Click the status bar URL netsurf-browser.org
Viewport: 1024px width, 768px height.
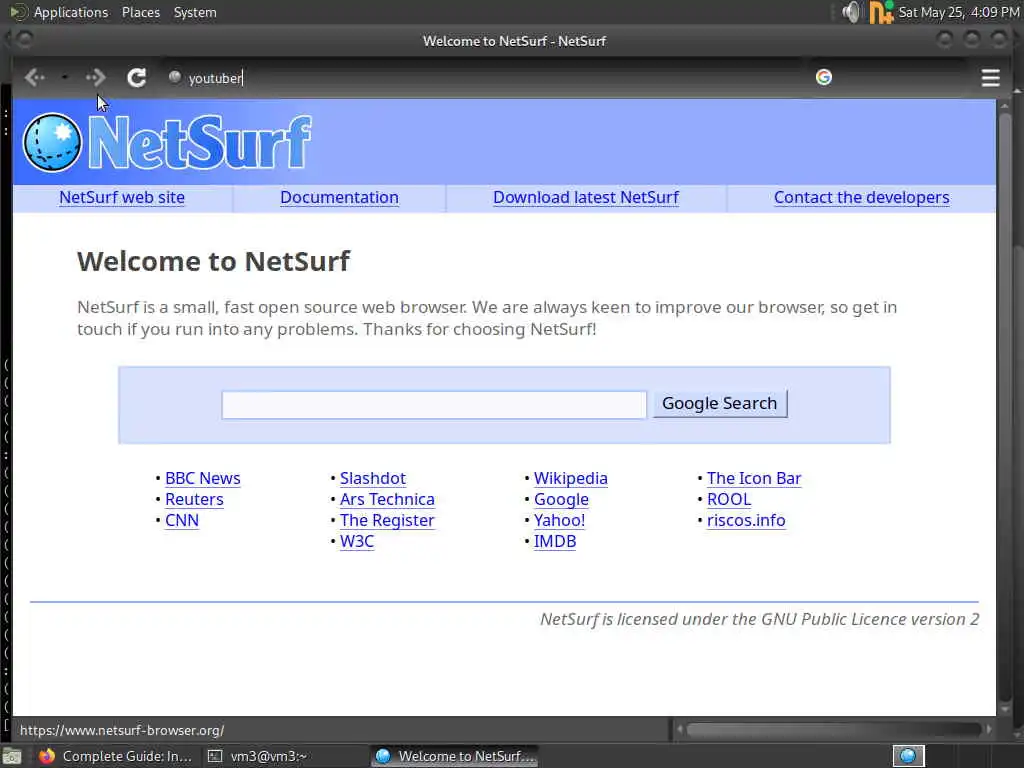click(122, 730)
